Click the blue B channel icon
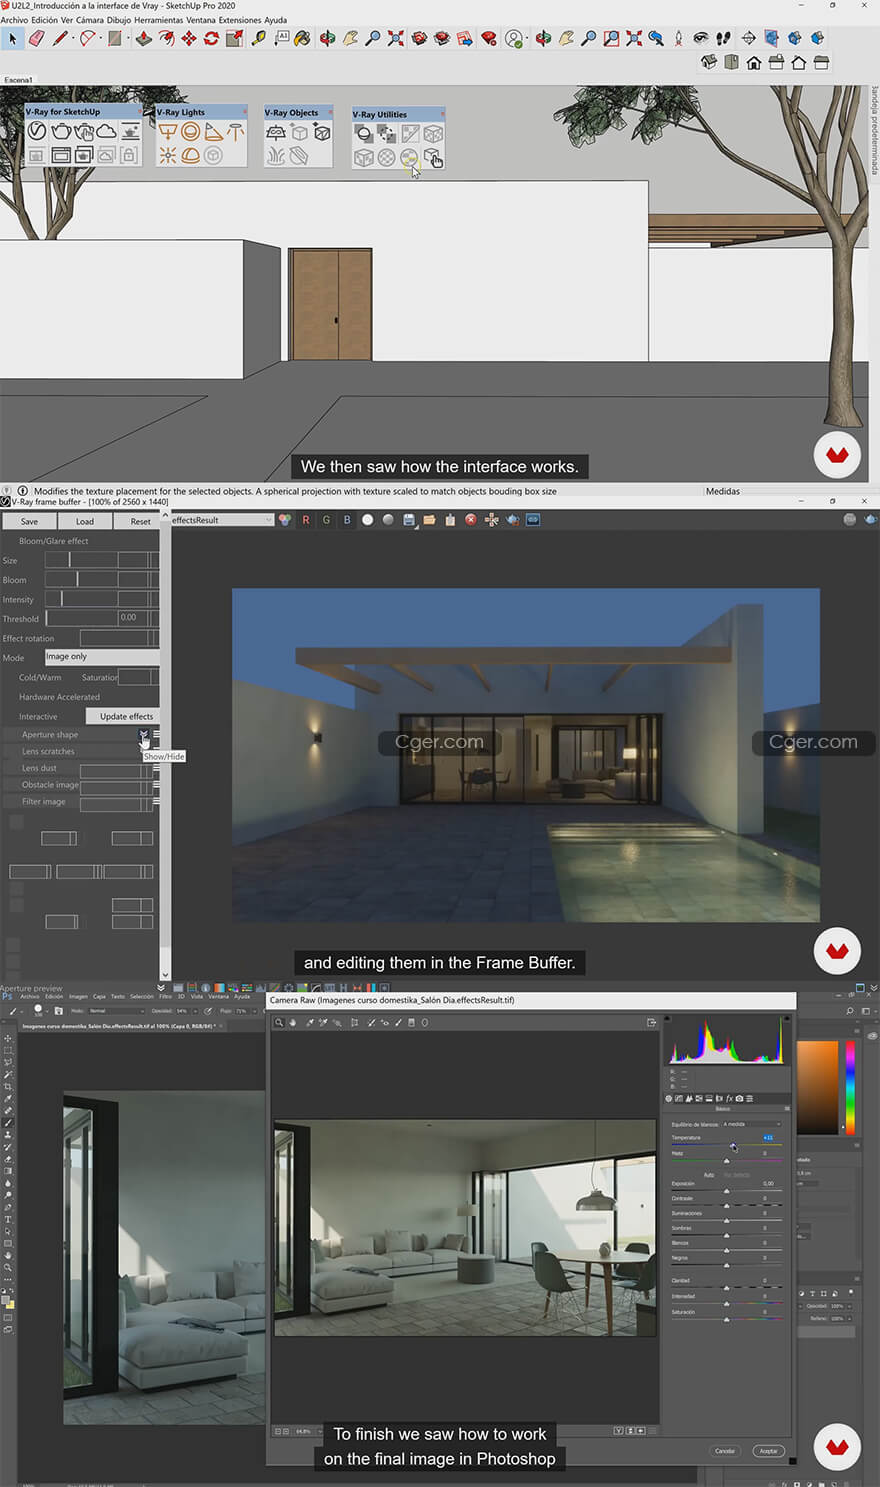This screenshot has height=1487, width=880. 347,520
